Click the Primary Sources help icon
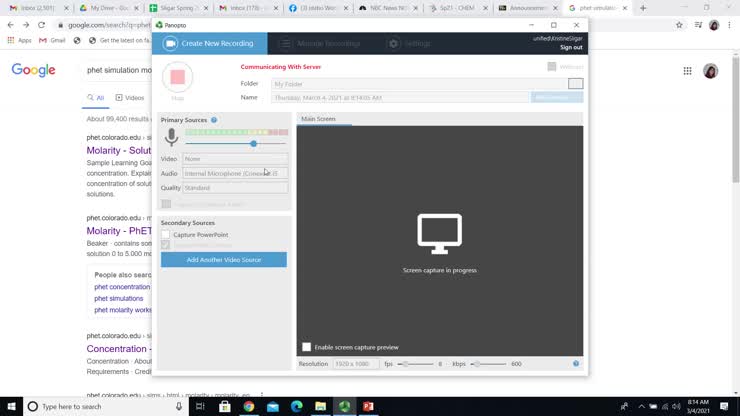 pos(214,120)
